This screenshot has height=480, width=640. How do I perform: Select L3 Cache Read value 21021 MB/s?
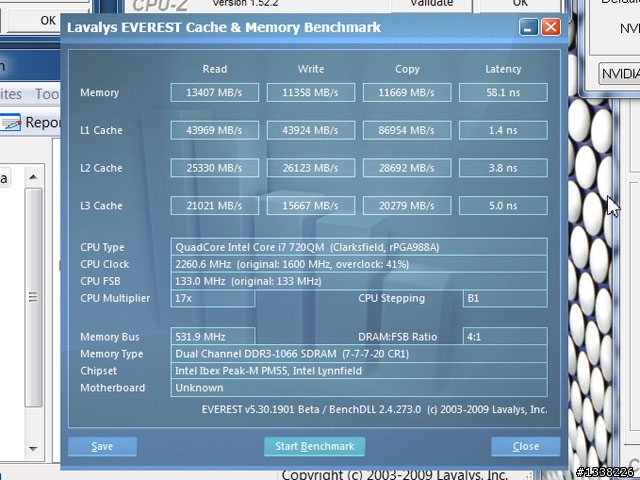pos(214,206)
